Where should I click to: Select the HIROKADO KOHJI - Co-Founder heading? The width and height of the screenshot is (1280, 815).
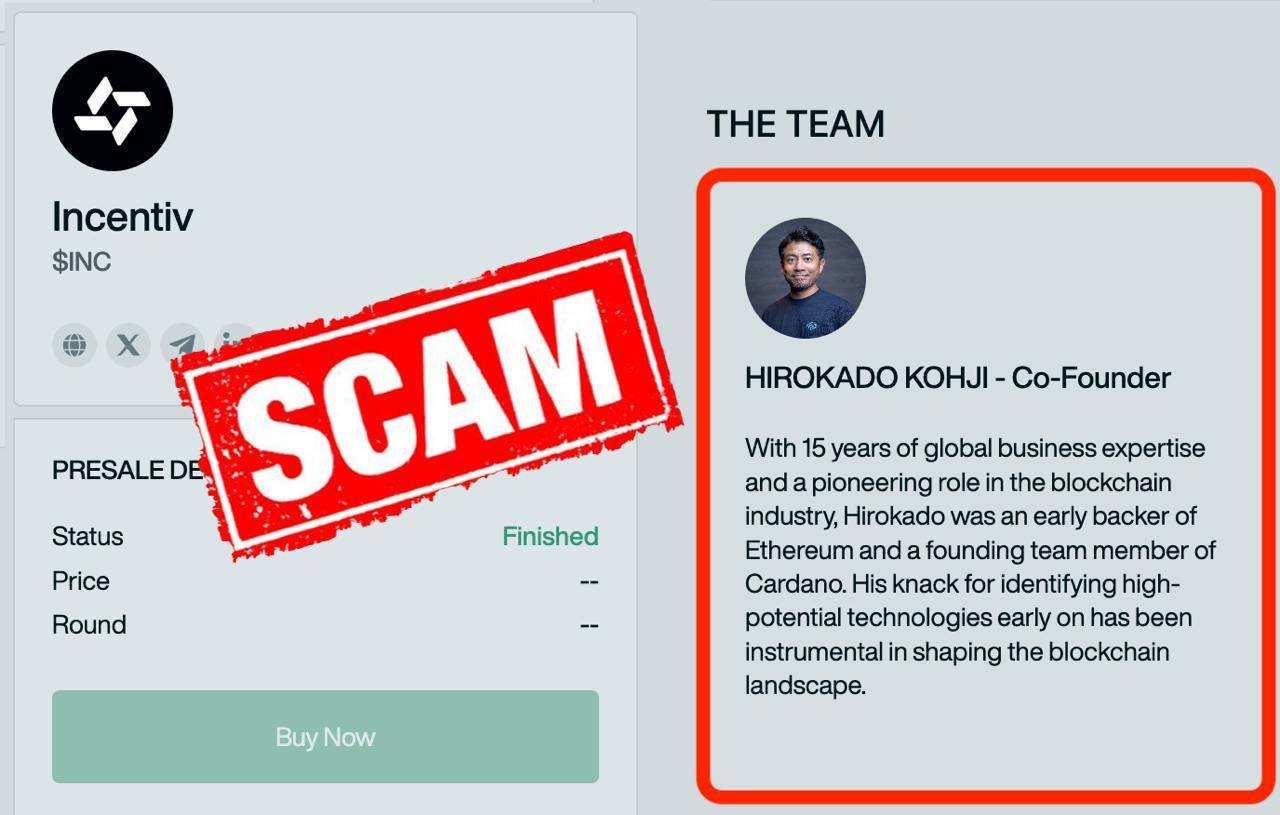click(957, 378)
